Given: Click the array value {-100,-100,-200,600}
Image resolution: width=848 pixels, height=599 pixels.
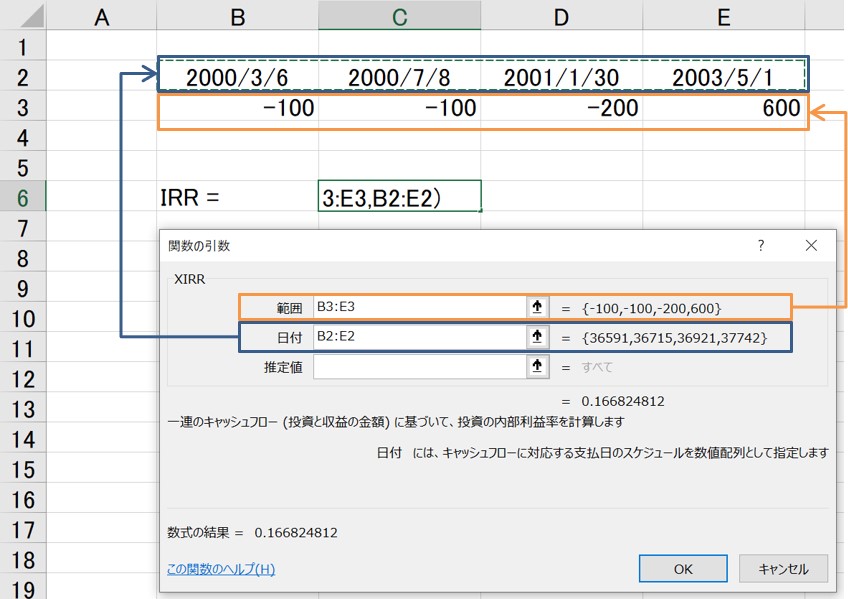Looking at the screenshot, I should pos(651,309).
